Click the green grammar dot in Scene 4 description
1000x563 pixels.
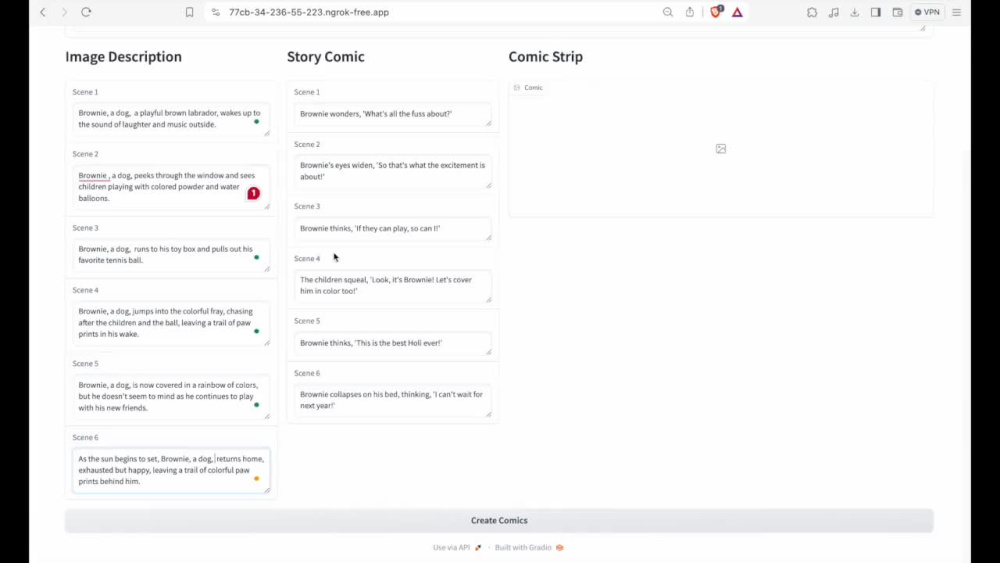click(256, 331)
